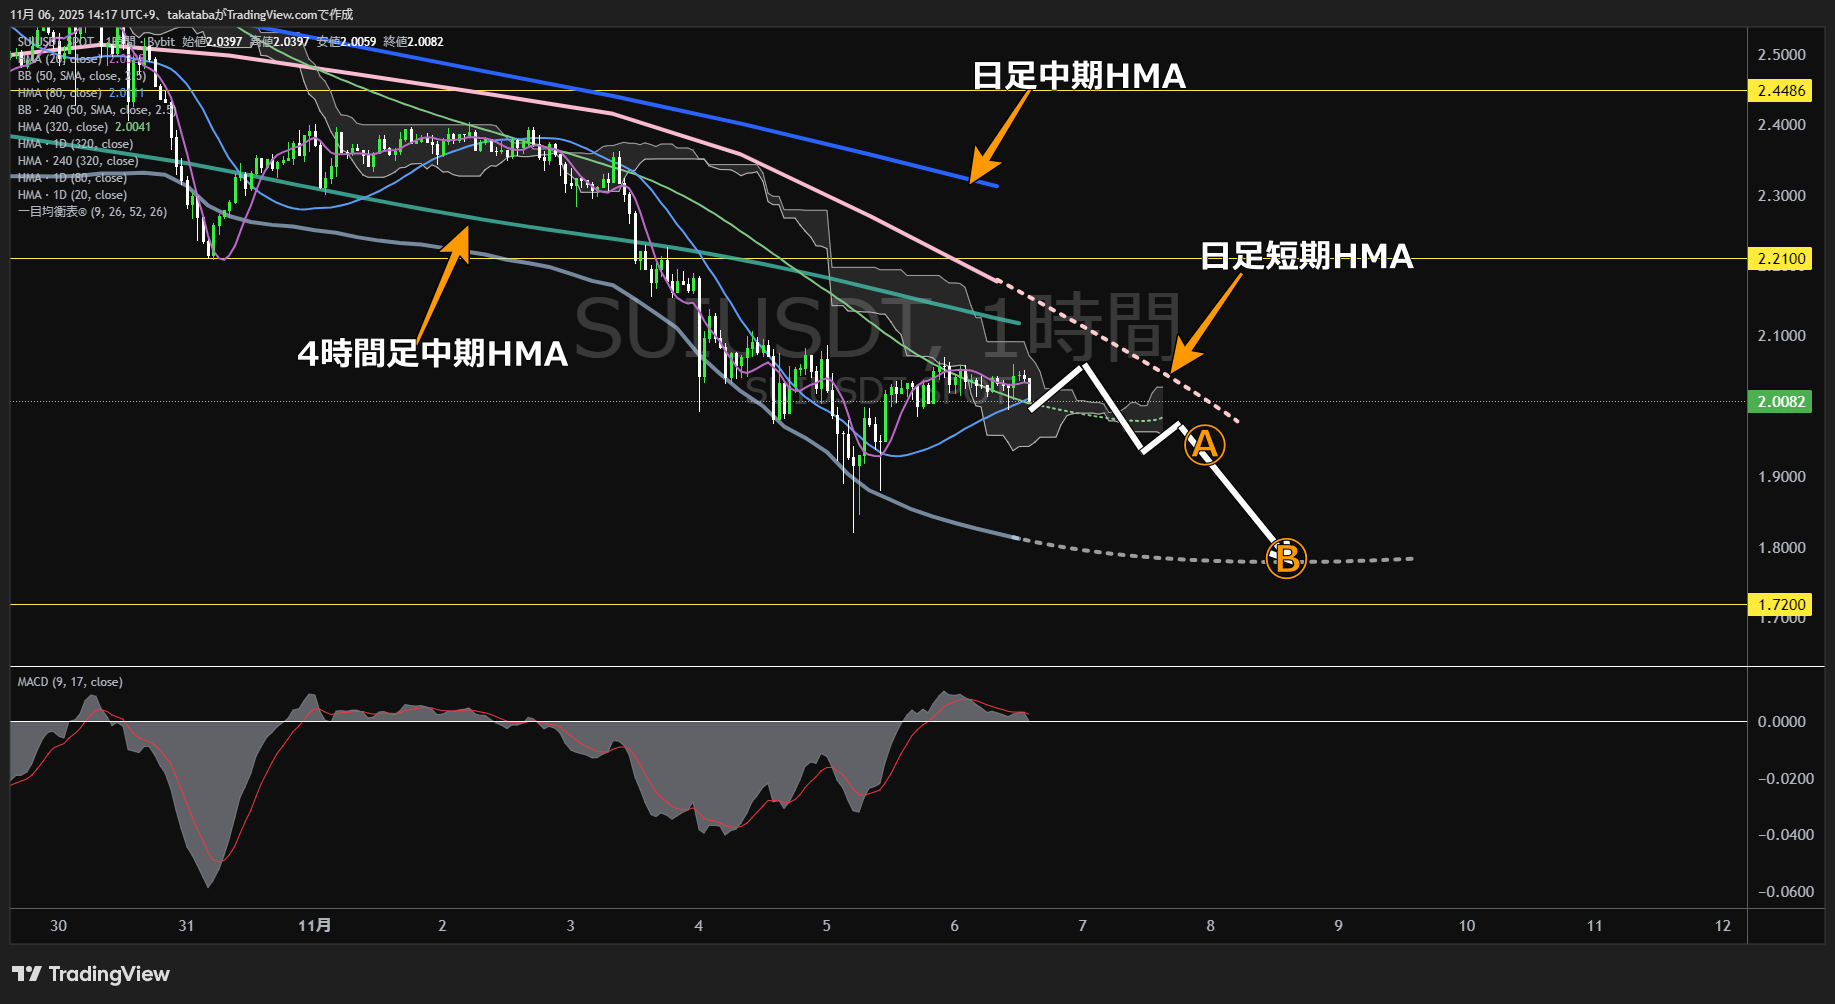1835x1004 pixels.
Task: Click the 高値2.0397 high value
Action: (x=280, y=42)
